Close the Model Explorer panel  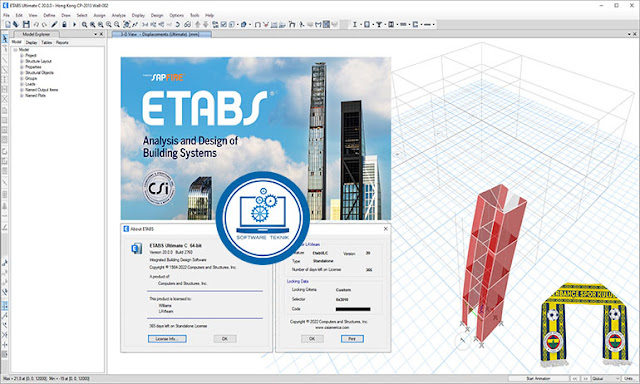(x=102, y=34)
